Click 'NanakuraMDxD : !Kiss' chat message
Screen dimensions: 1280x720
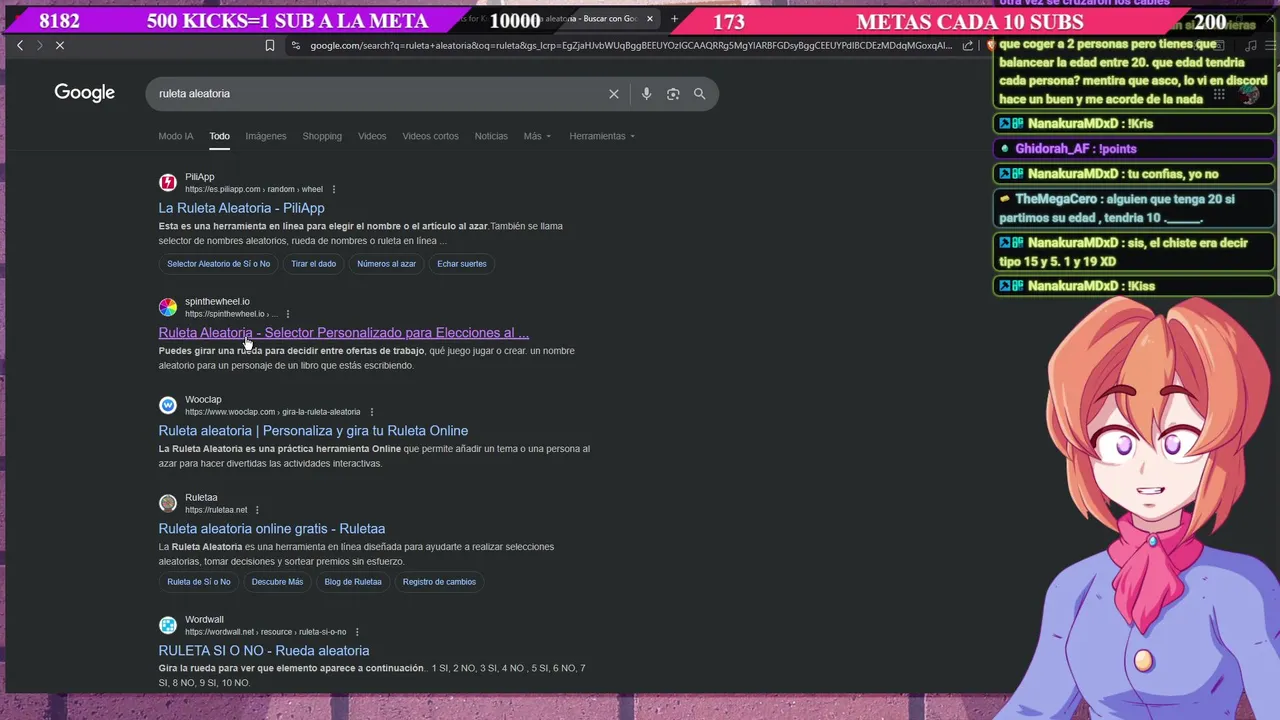(1134, 286)
